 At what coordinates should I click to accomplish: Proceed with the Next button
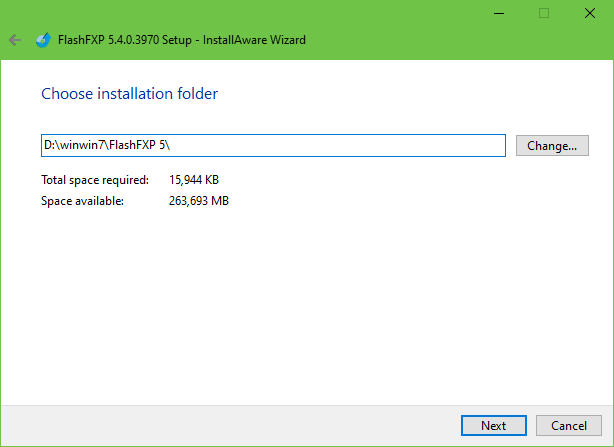tap(493, 425)
